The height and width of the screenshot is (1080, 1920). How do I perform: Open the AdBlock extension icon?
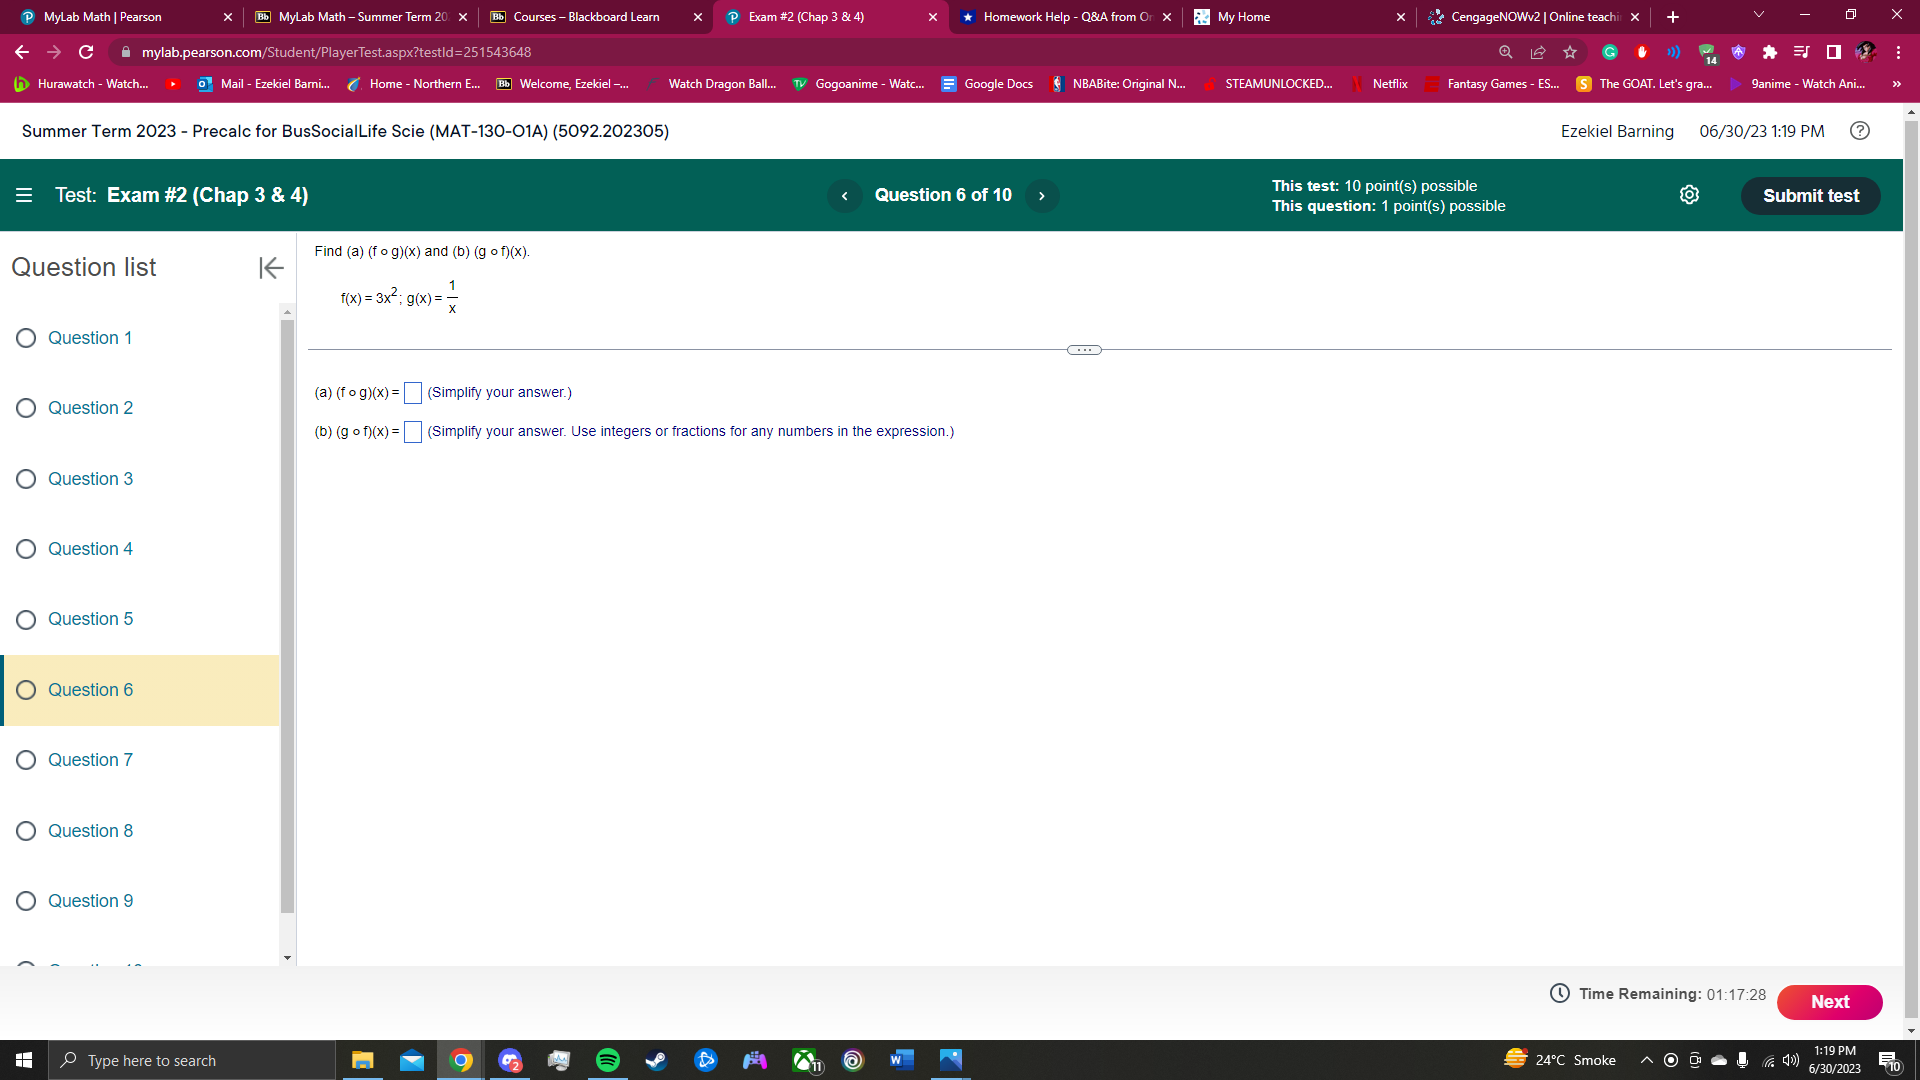[x=1640, y=51]
